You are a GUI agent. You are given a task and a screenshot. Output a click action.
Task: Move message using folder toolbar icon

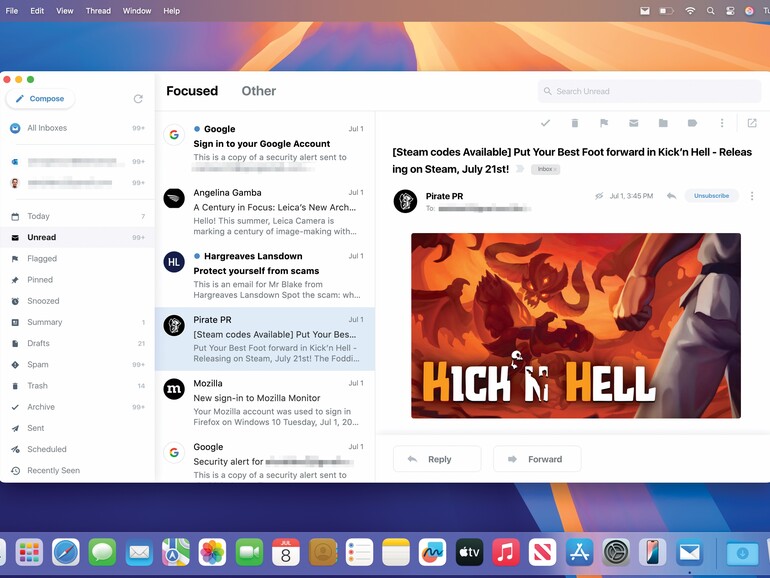(x=663, y=123)
